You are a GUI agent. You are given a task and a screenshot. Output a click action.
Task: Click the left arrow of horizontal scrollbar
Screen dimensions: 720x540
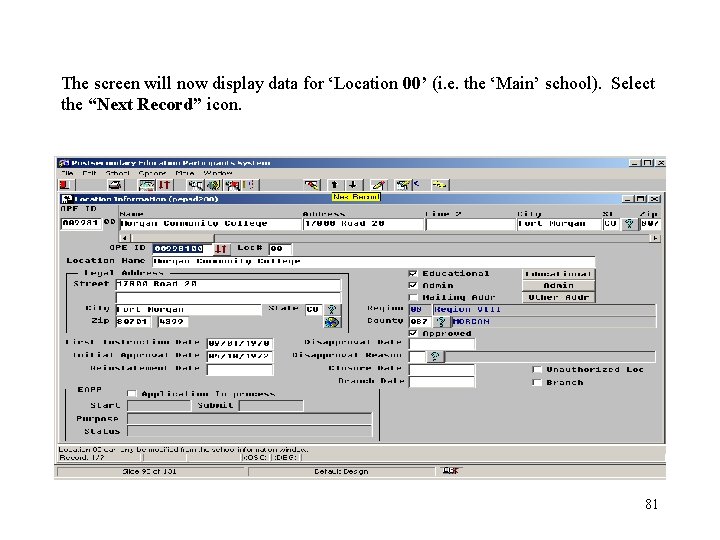click(x=125, y=238)
